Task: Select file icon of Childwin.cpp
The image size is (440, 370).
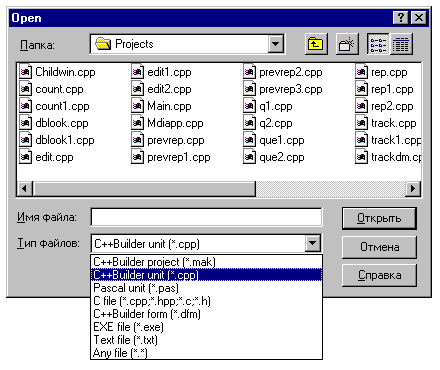Action: coord(26,72)
